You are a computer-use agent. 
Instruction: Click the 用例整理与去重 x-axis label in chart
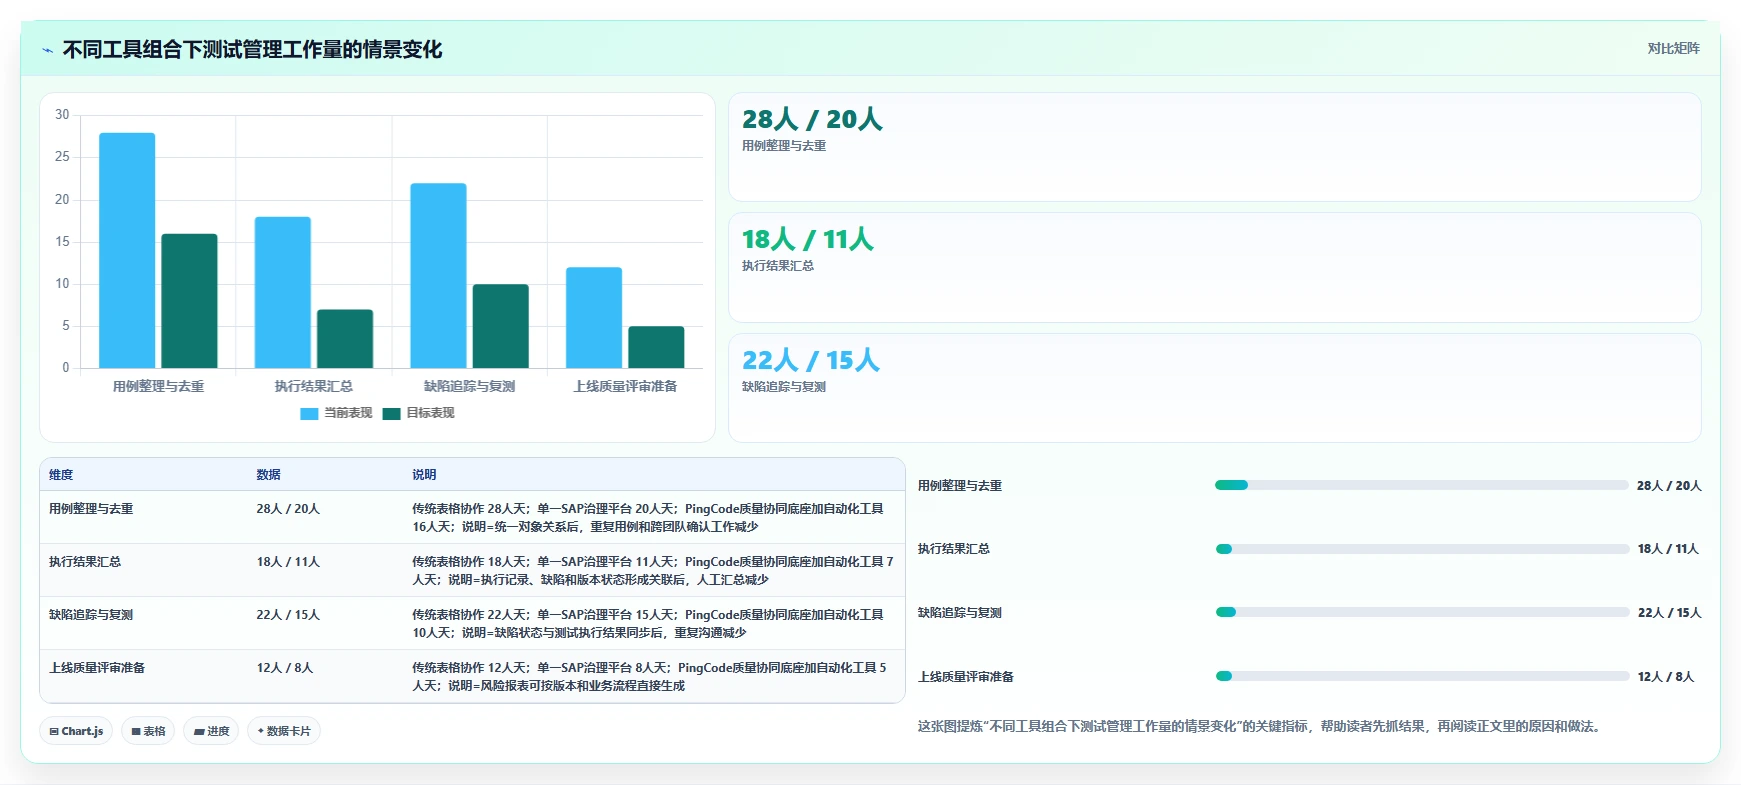(x=158, y=386)
